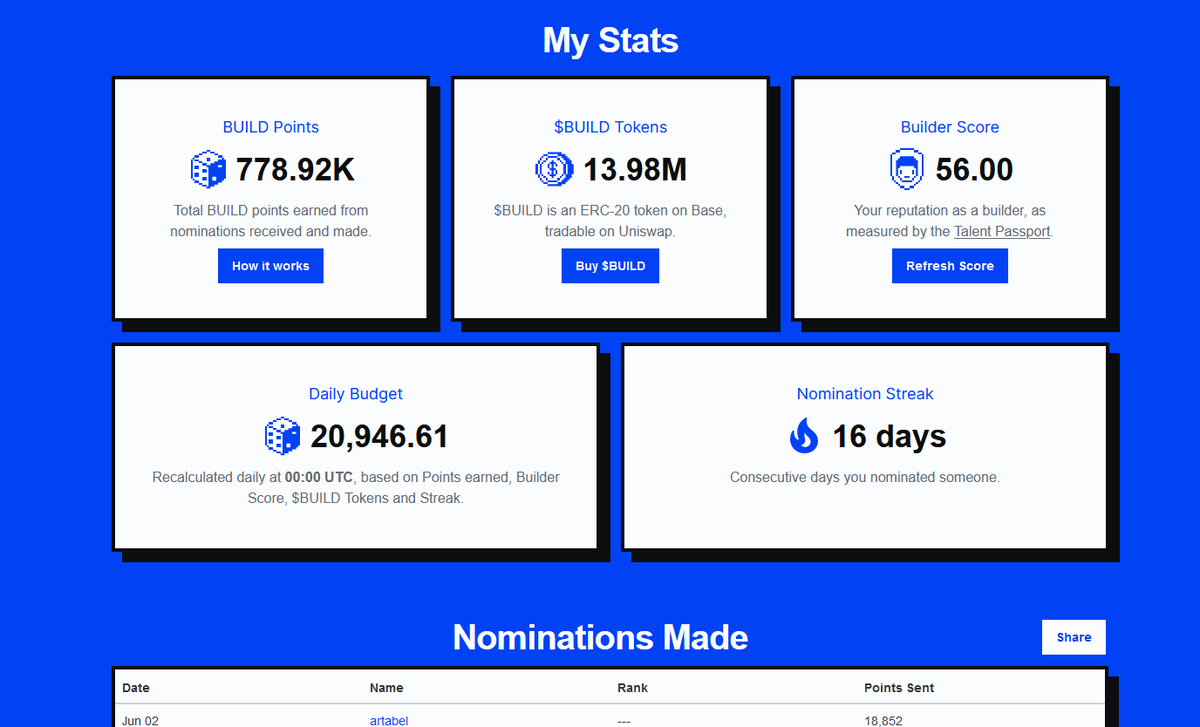
Task: Click the Date column header
Action: click(136, 688)
